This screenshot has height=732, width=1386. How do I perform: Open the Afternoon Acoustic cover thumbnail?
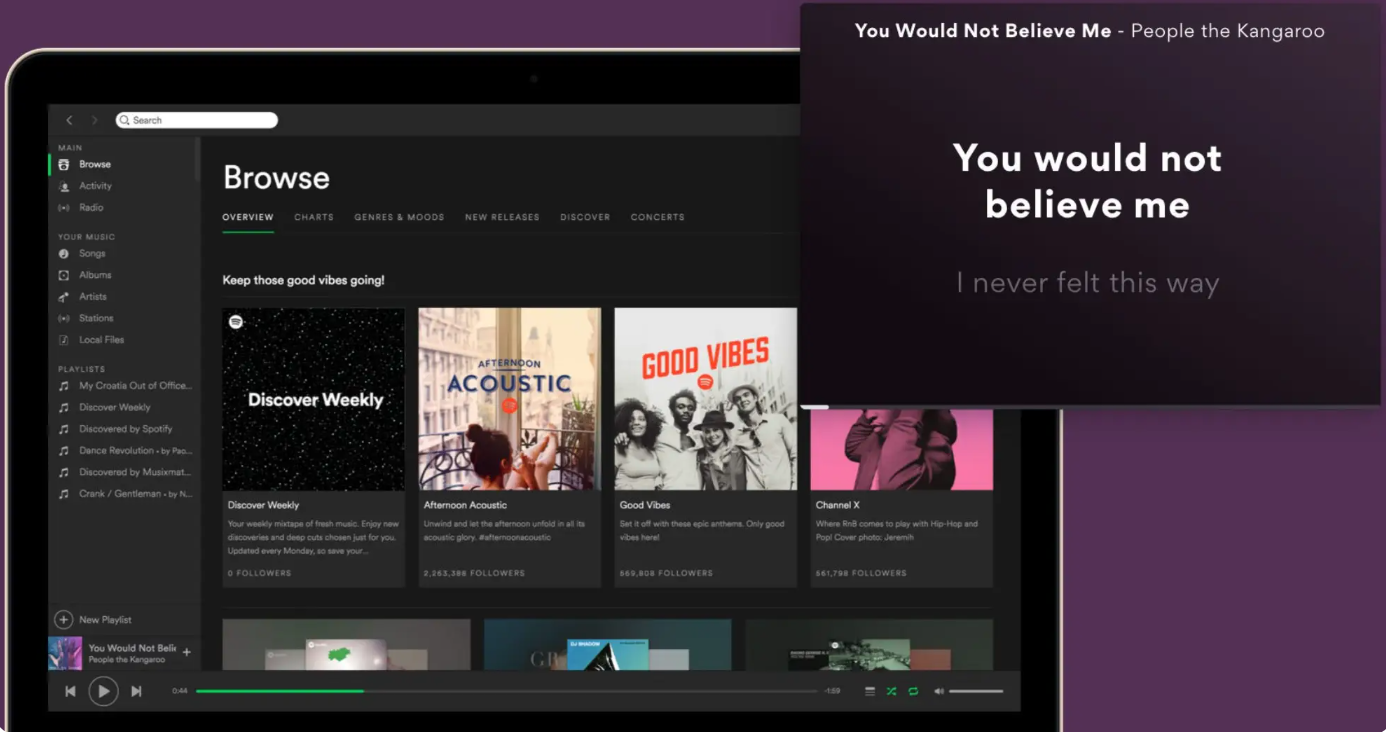click(510, 399)
